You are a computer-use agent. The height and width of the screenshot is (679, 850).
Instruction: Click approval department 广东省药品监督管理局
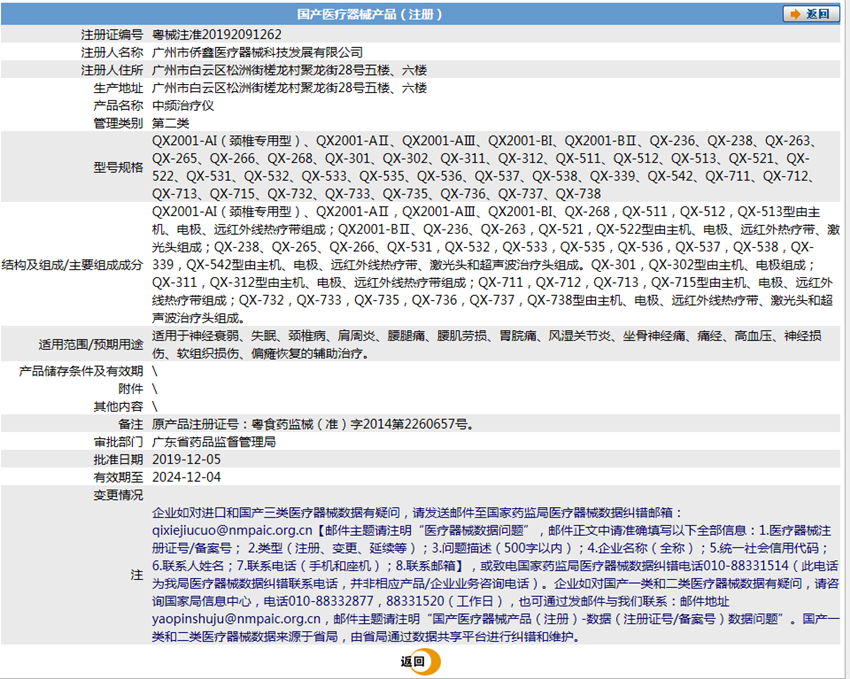pos(214,442)
